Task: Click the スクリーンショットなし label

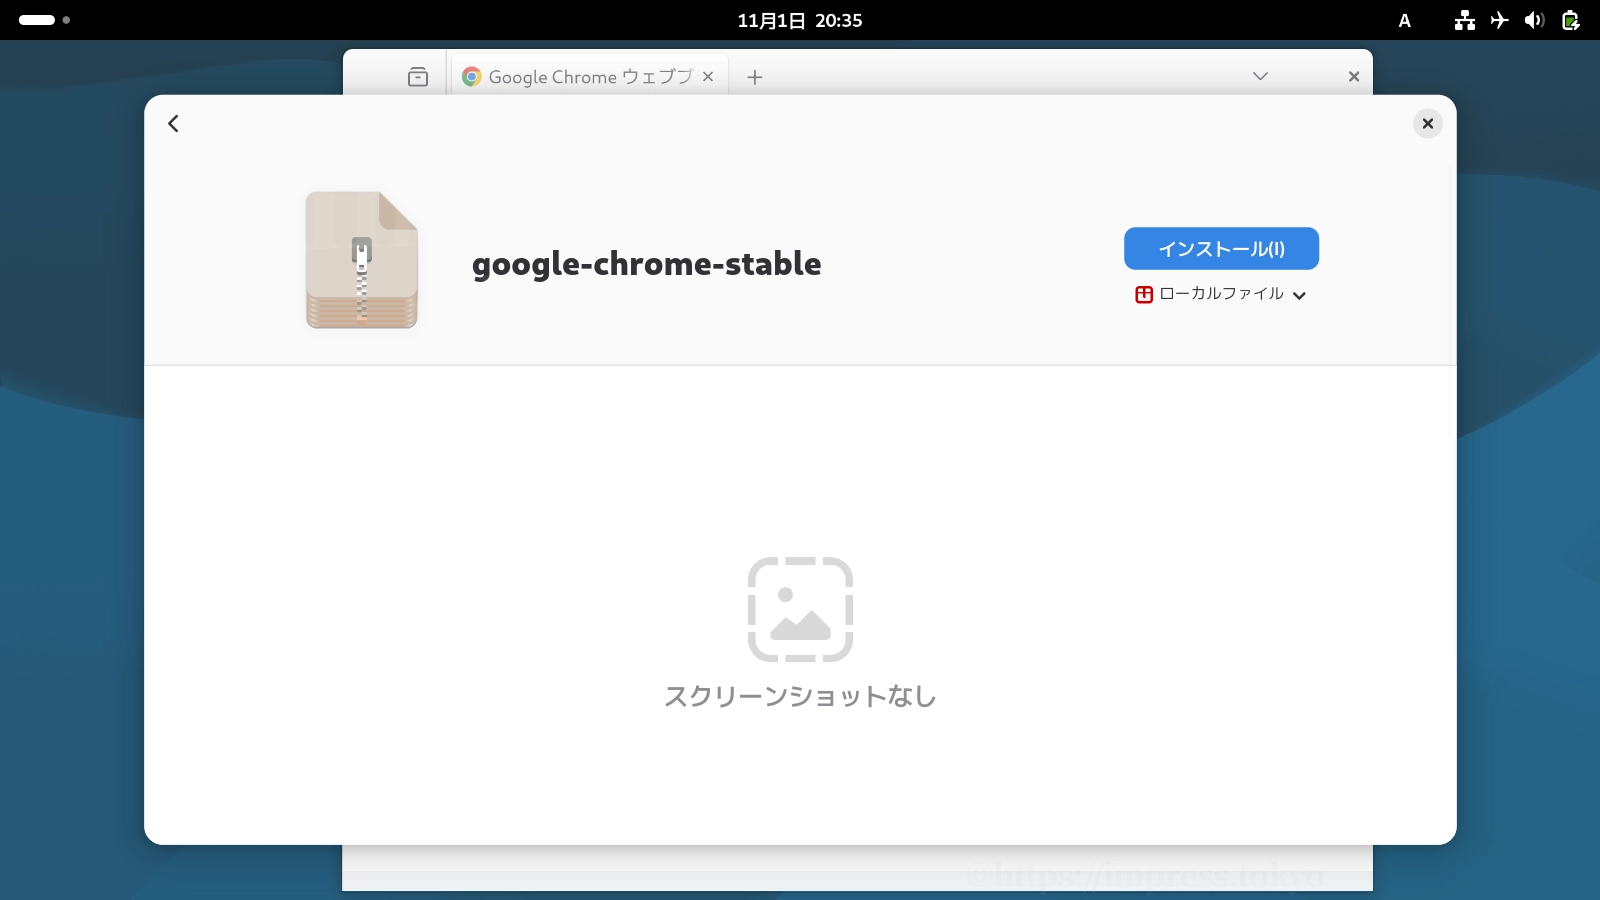Action: pos(800,696)
